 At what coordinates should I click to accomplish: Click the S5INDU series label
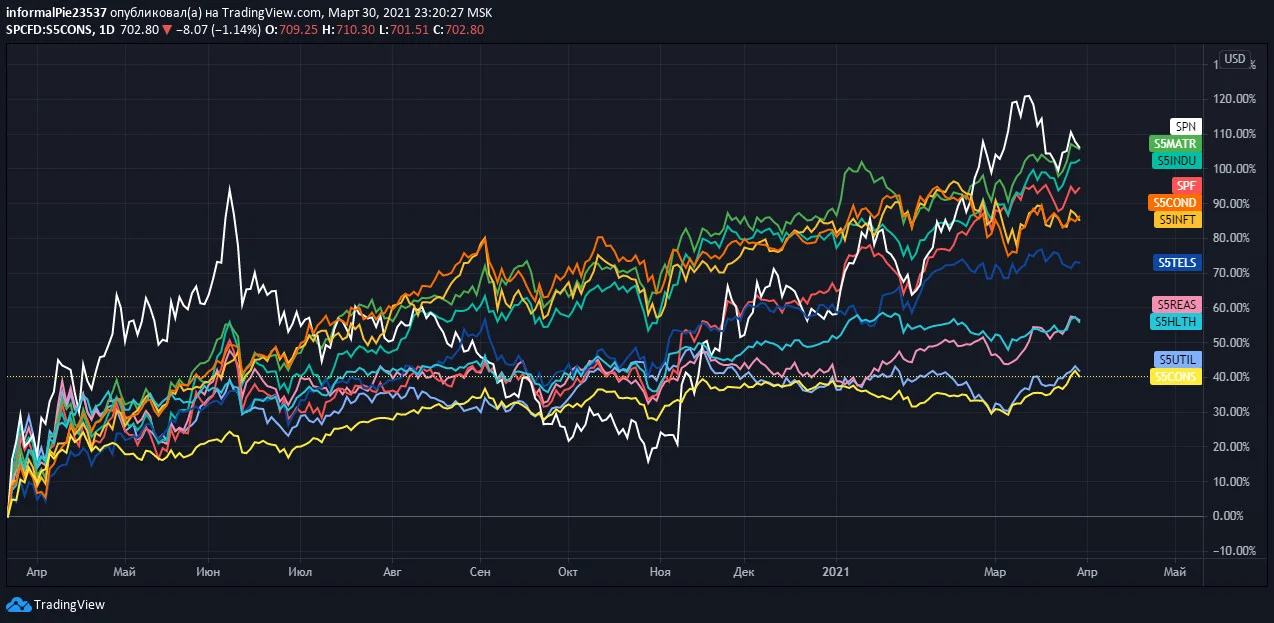click(1176, 160)
